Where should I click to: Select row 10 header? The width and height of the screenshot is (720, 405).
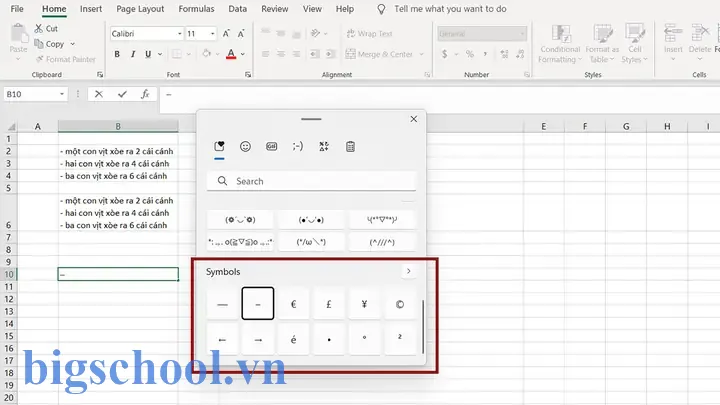[x=9, y=274]
